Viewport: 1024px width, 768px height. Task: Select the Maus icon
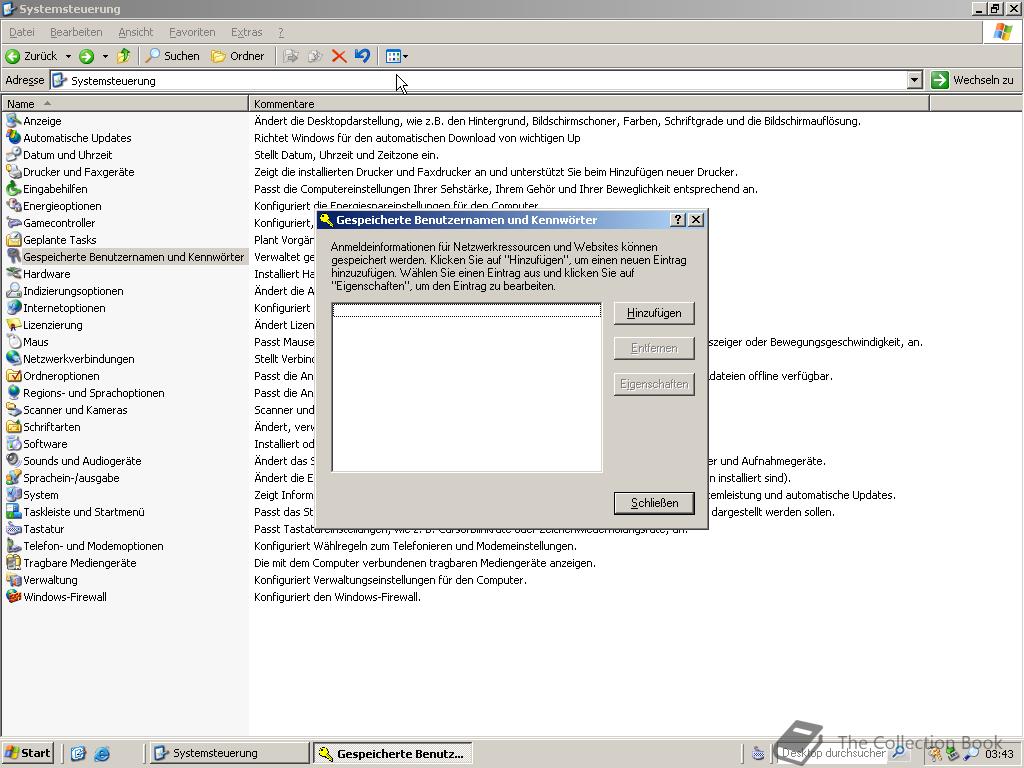click(x=14, y=341)
